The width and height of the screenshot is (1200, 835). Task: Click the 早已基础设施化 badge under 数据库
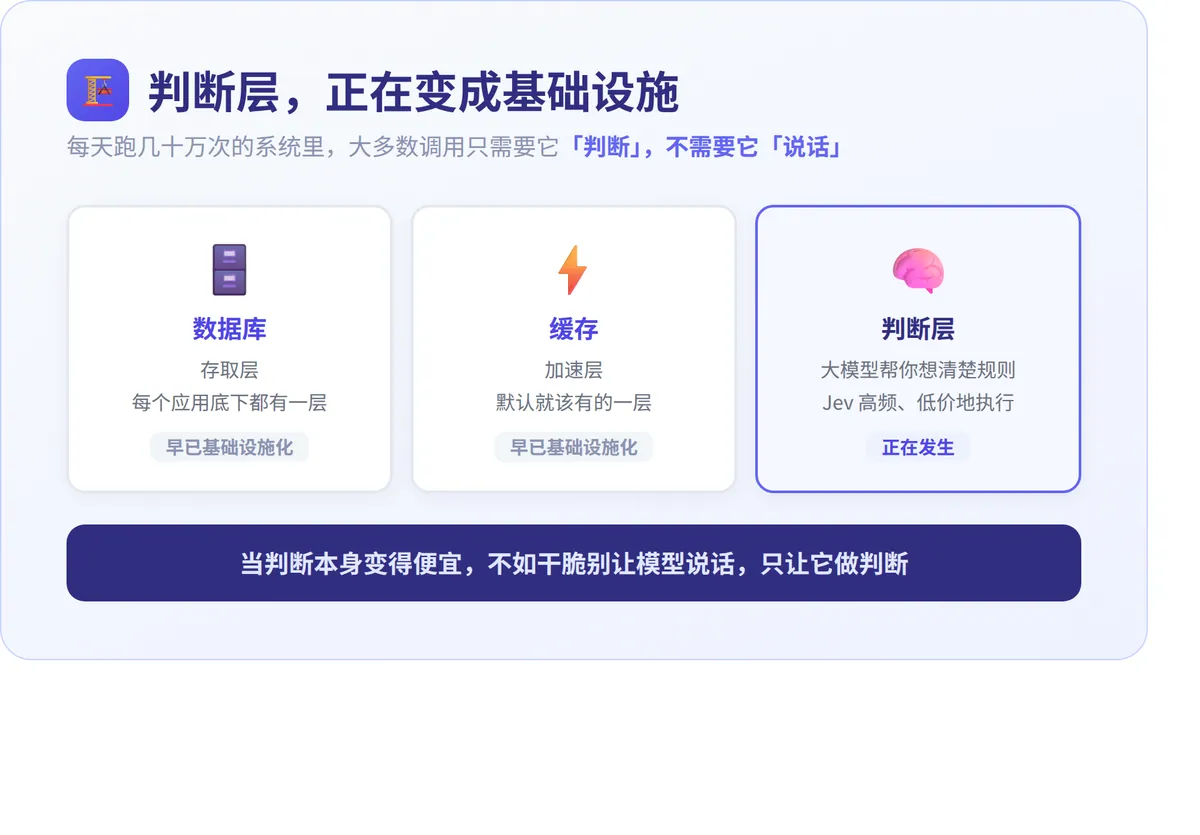tap(229, 447)
